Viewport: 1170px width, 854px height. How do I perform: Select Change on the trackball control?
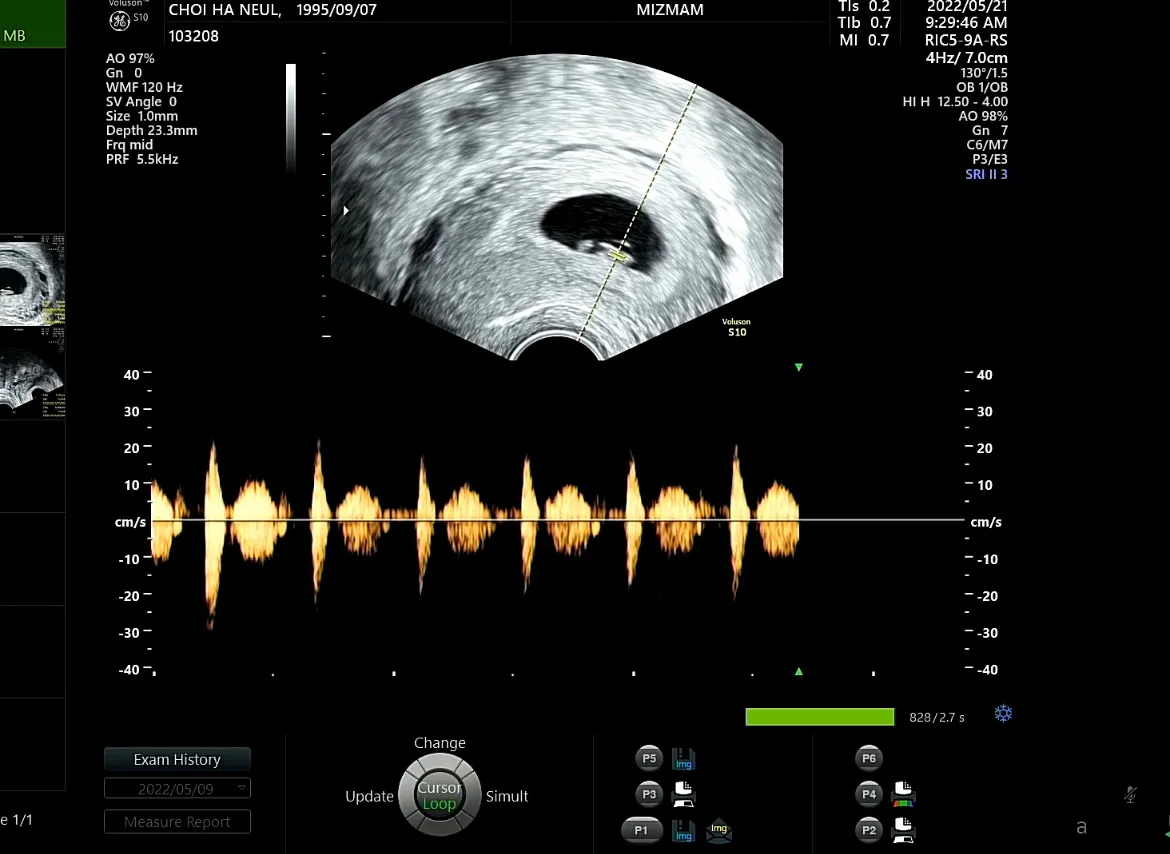(x=439, y=743)
